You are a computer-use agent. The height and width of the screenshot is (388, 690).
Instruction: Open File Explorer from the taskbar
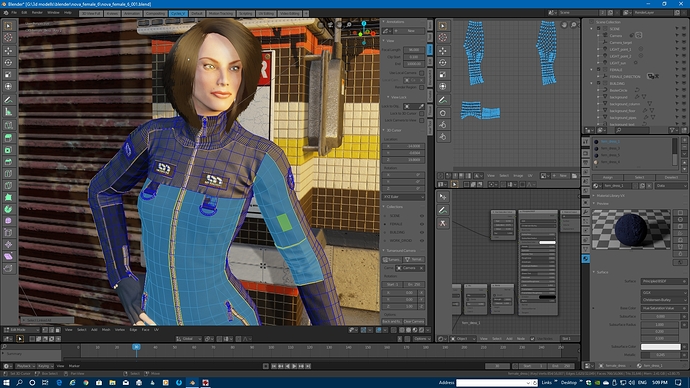(112, 383)
